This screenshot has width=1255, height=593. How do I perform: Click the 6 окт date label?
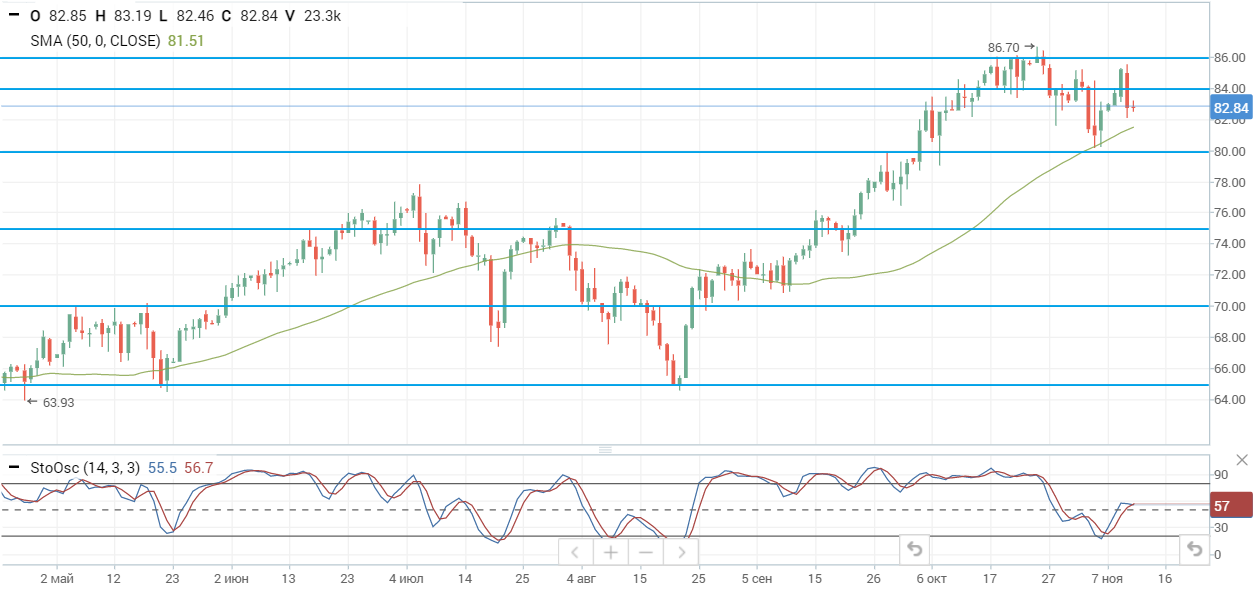tap(930, 579)
